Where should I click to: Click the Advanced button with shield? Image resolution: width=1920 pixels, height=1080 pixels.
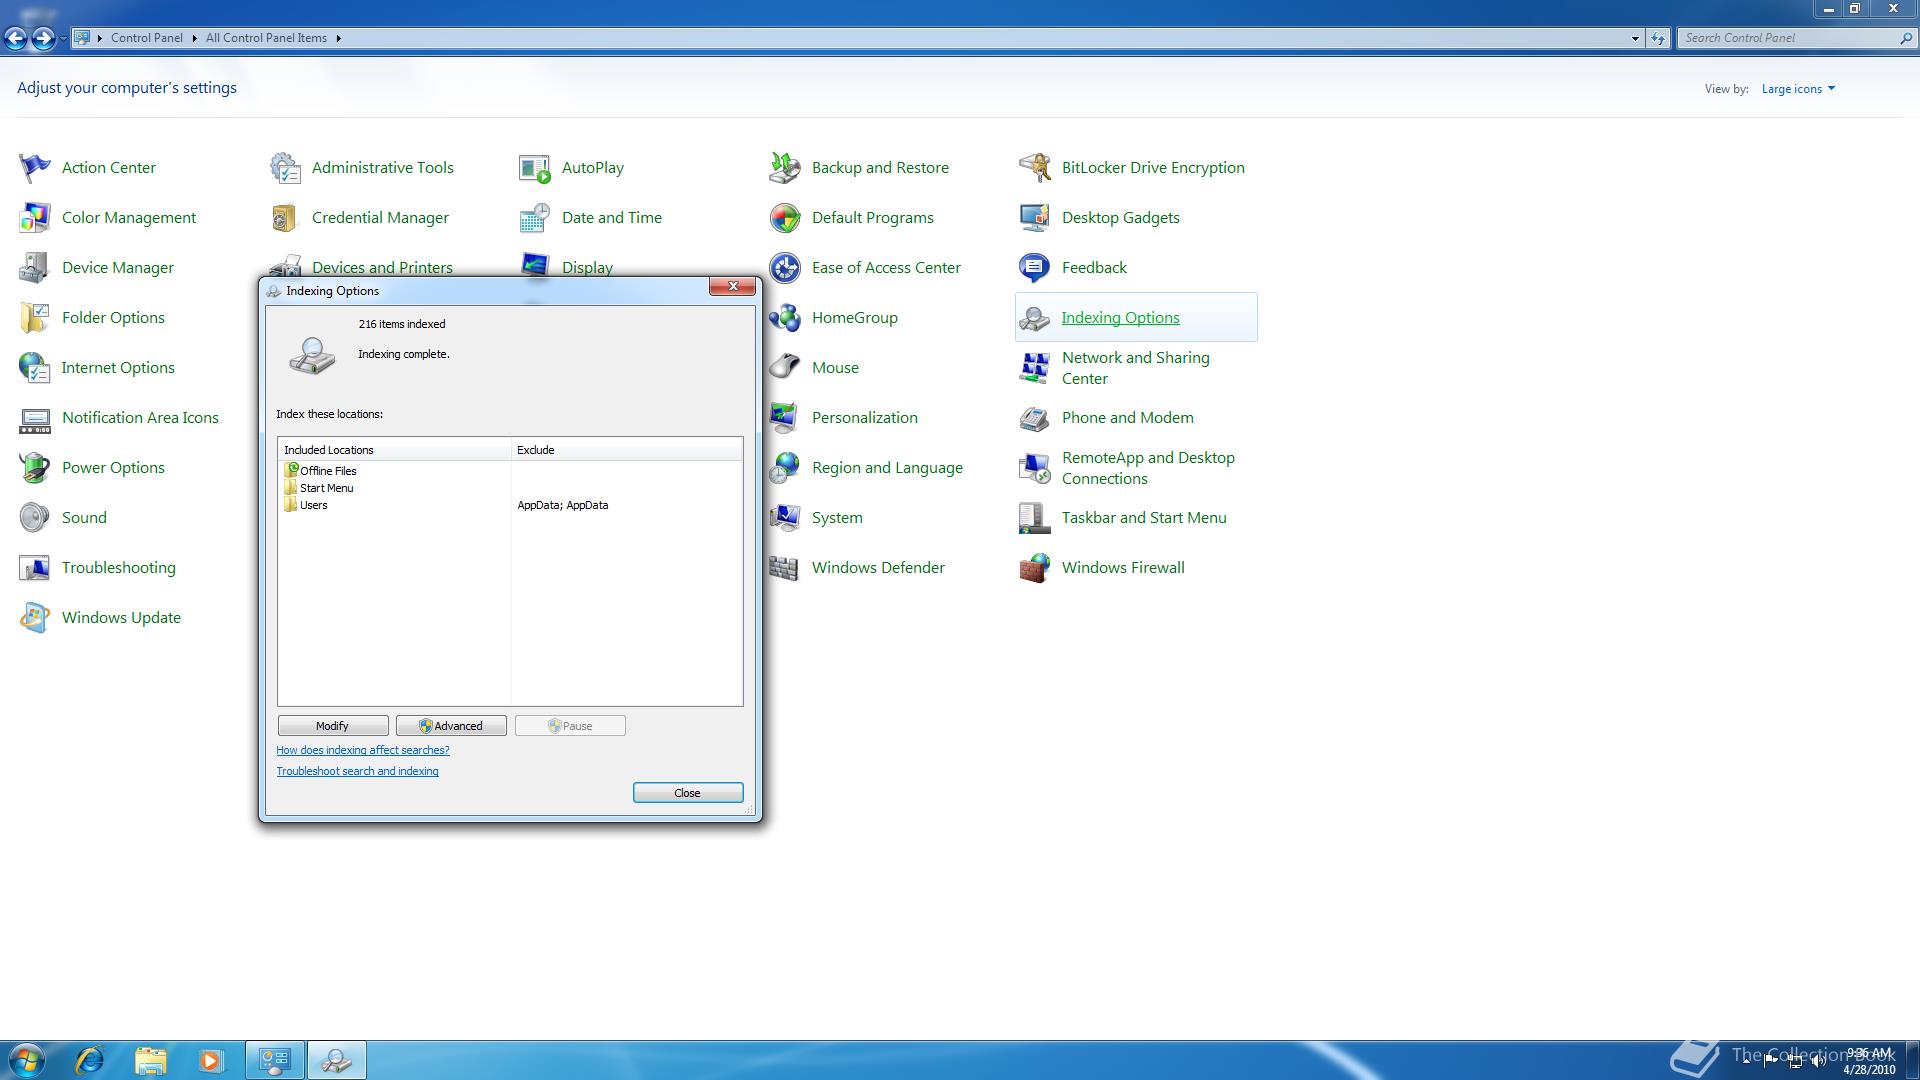[x=451, y=726]
